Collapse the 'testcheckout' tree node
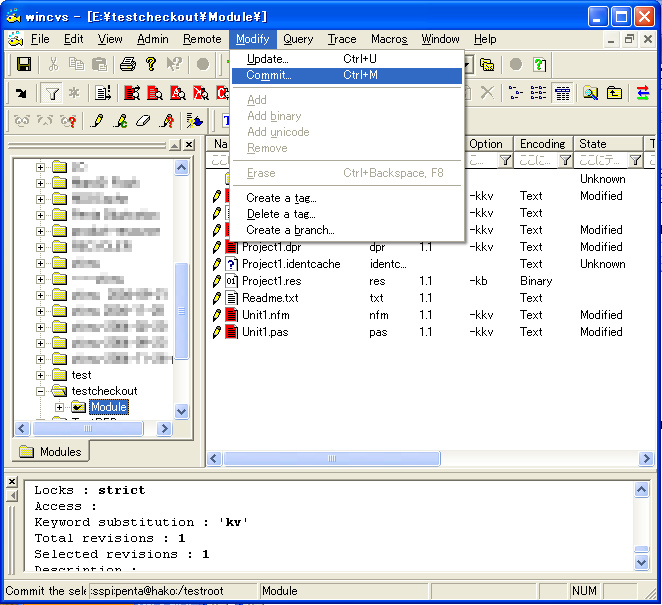This screenshot has height=605, width=662. point(41,391)
